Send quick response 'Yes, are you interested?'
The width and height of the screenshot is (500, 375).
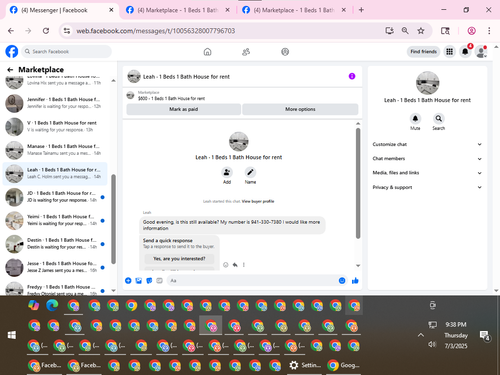coord(179,259)
